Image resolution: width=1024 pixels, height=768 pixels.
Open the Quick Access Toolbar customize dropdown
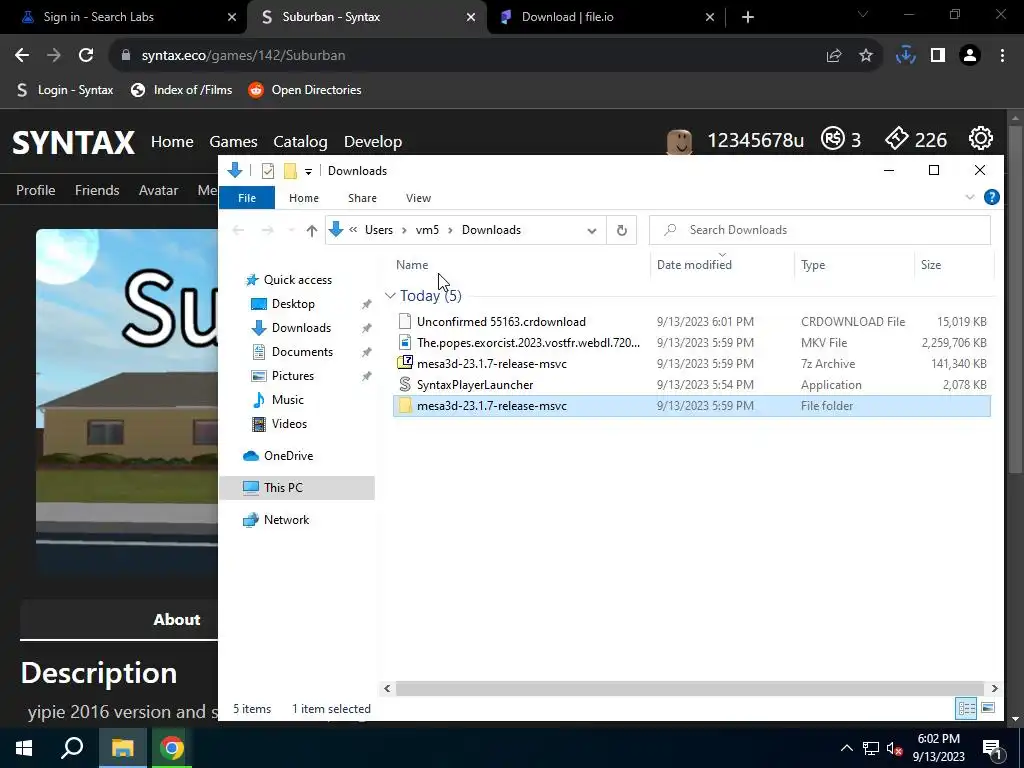coord(308,172)
